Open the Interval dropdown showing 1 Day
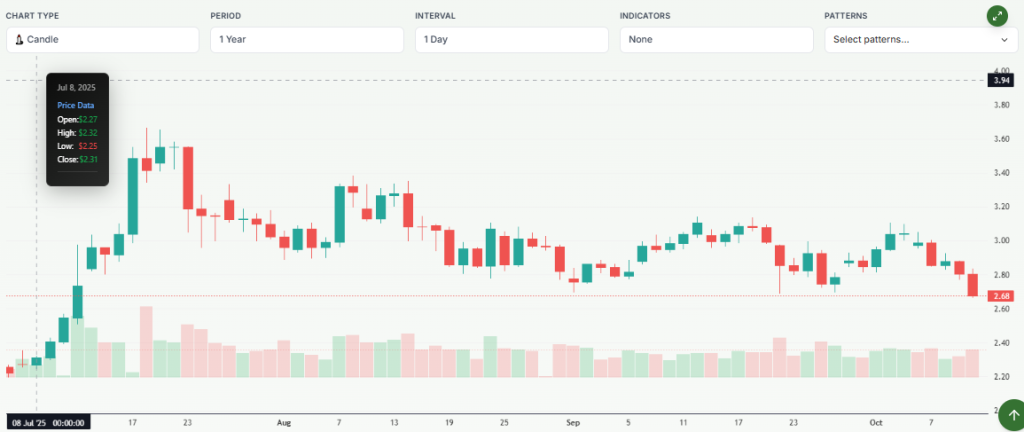 tap(511, 40)
